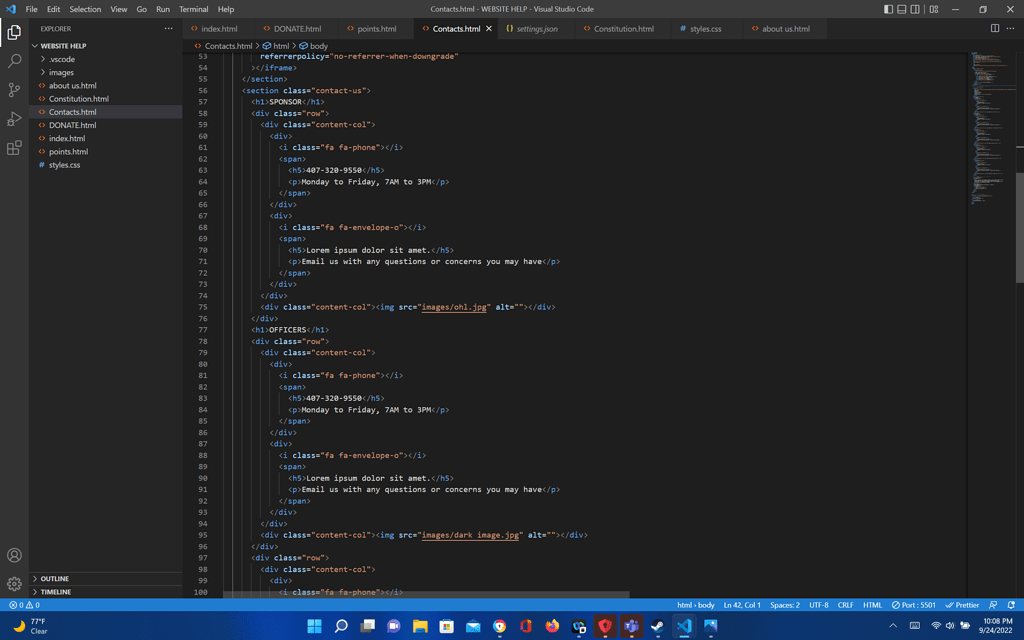
Task: Open the Extensions view
Action: 14,148
